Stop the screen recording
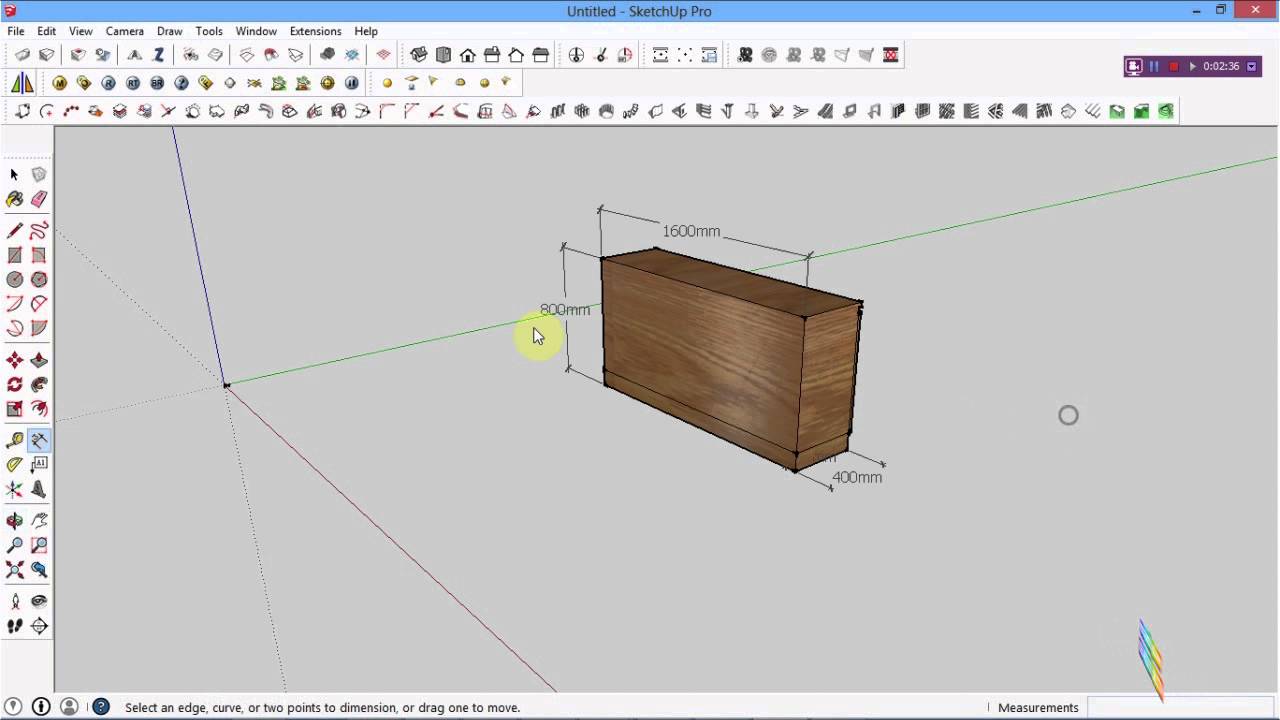Screen dimensions: 1280x720 pyautogui.click(x=1173, y=66)
